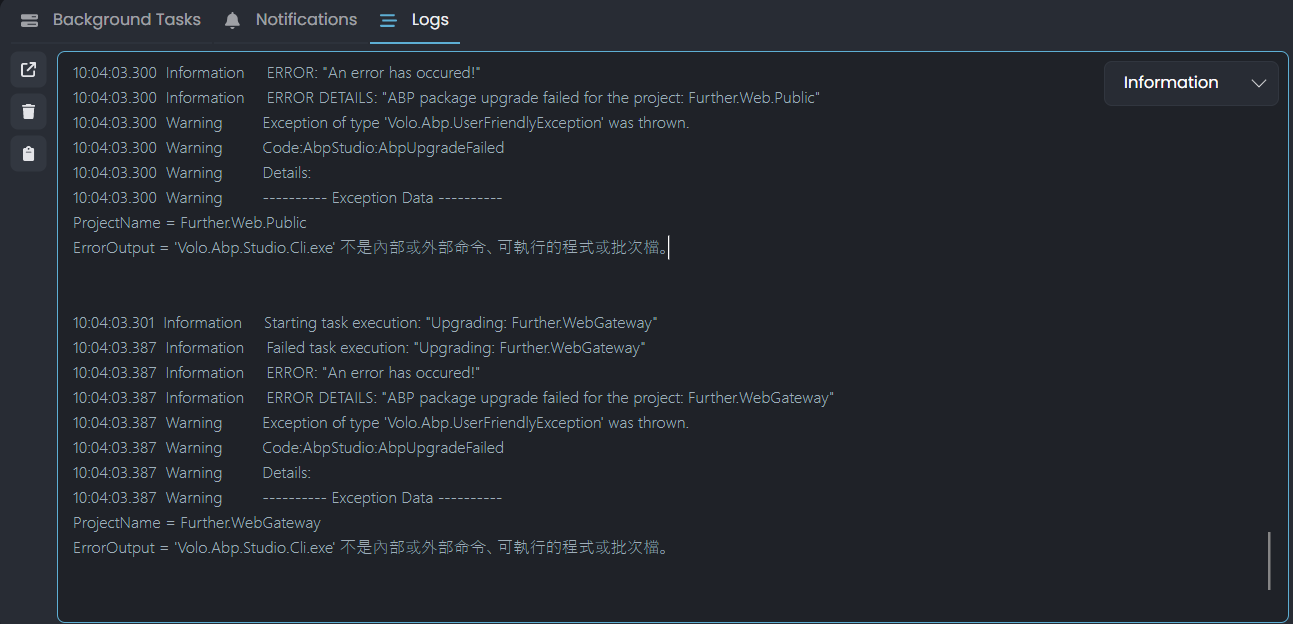Expand the Information log level dropdown
The image size is (1293, 624).
pos(1190,83)
